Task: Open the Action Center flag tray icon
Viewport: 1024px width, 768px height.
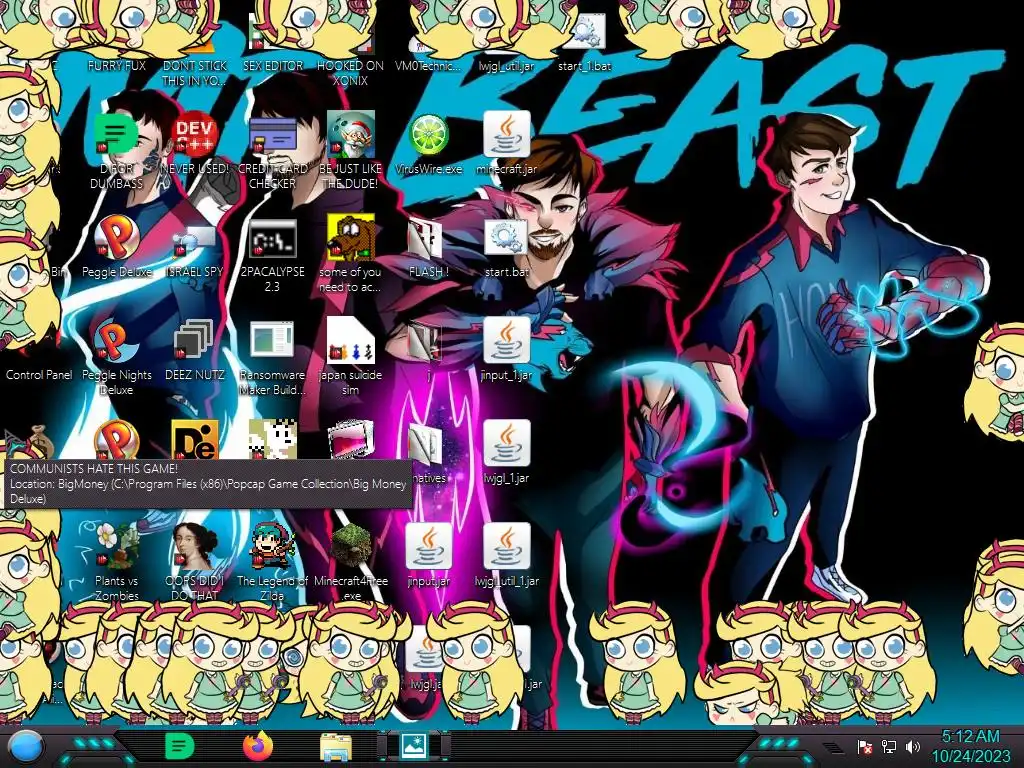Action: click(x=865, y=746)
